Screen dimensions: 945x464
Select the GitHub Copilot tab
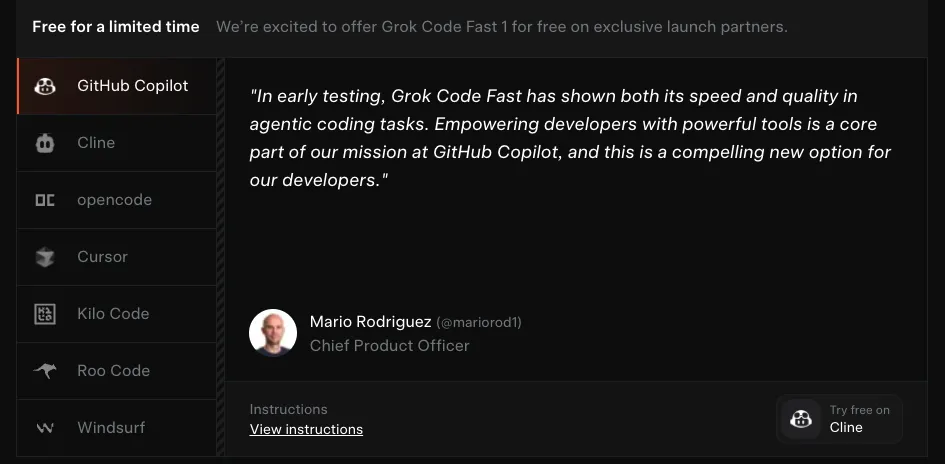(x=132, y=86)
